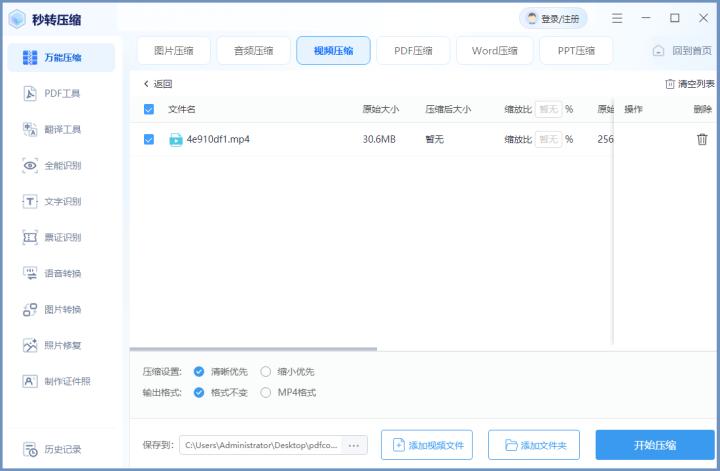
Task: Click the 30.6MB original size value
Action: pos(379,139)
